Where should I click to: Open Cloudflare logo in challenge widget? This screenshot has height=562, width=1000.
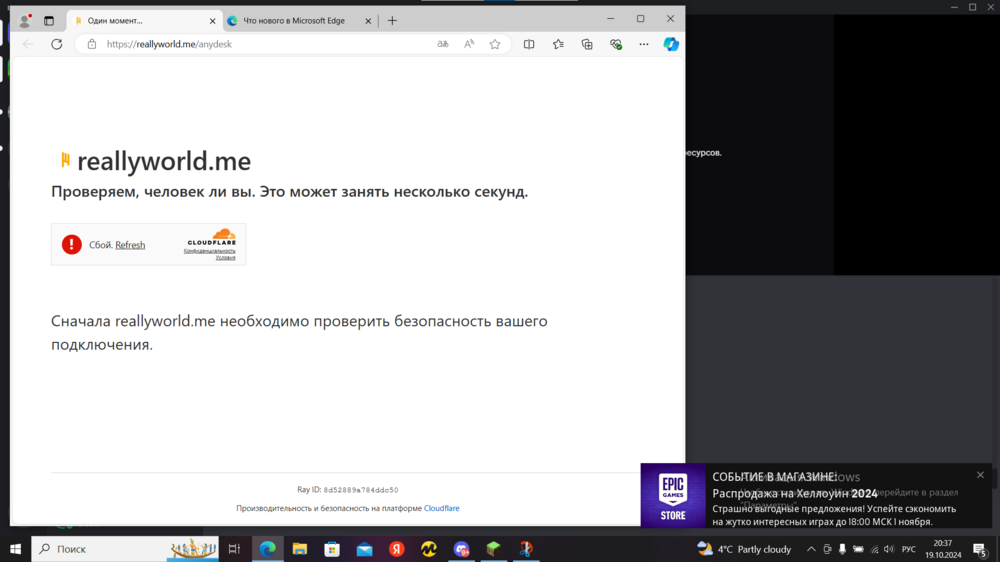pyautogui.click(x=211, y=237)
